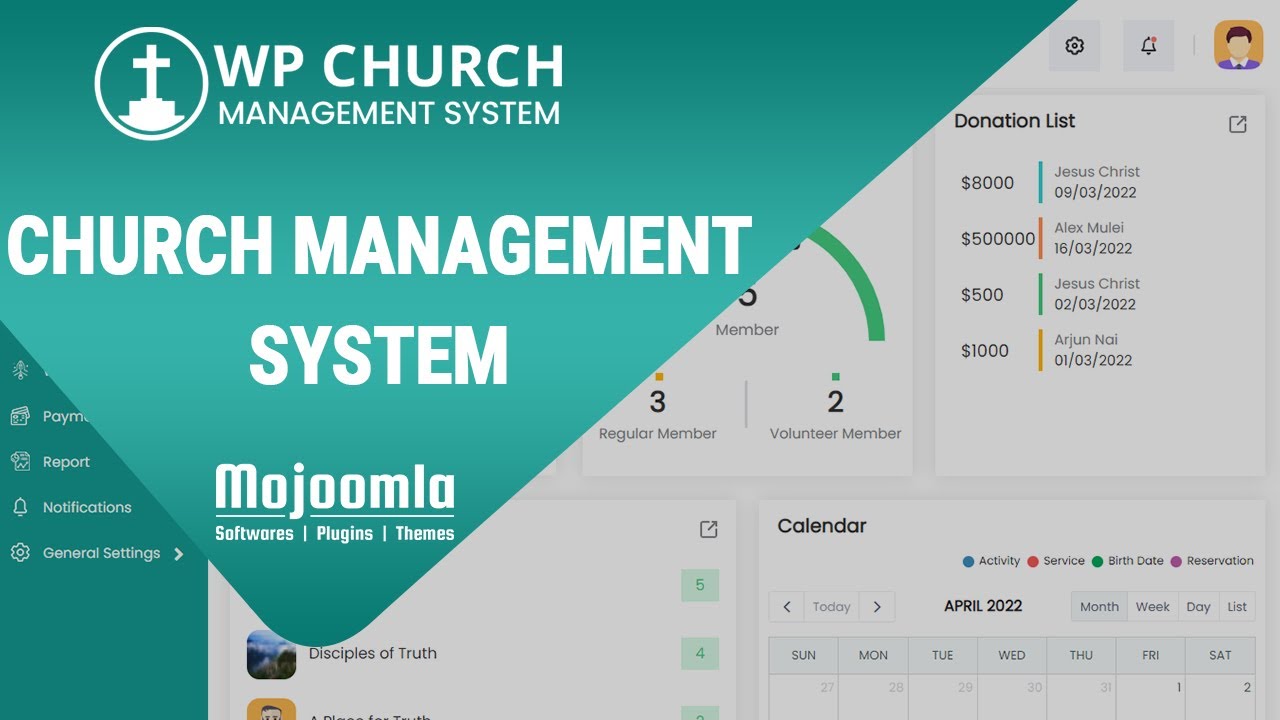The height and width of the screenshot is (720, 1280).
Task: Open the notification bell in the top bar
Action: click(x=1148, y=46)
